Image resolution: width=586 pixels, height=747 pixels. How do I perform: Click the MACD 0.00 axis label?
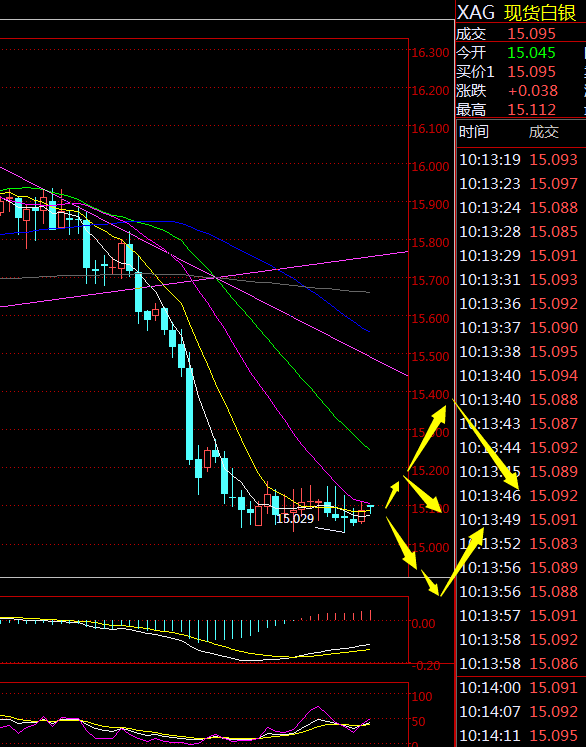[x=423, y=624]
